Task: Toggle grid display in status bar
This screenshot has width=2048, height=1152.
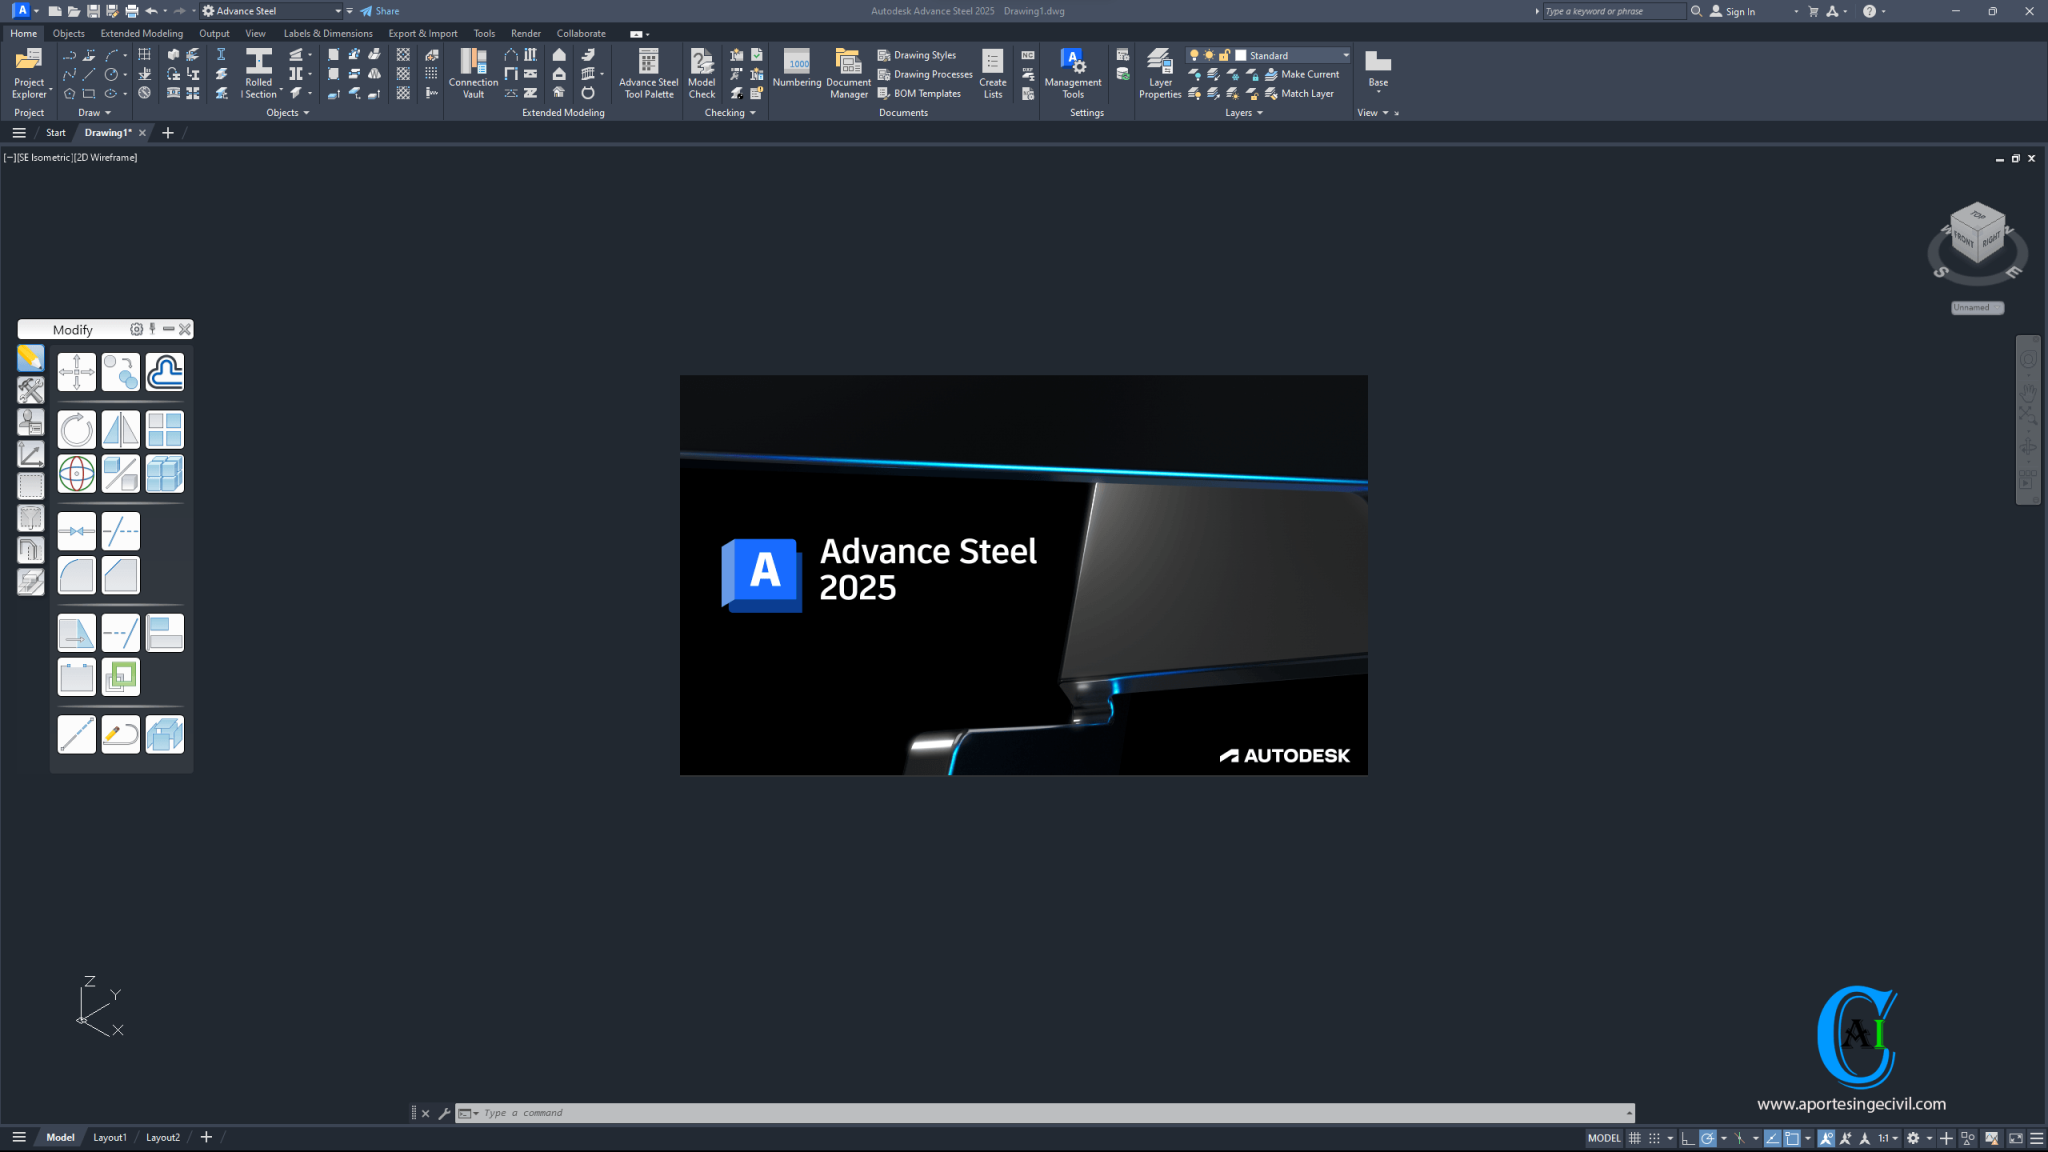Action: tap(1634, 1138)
